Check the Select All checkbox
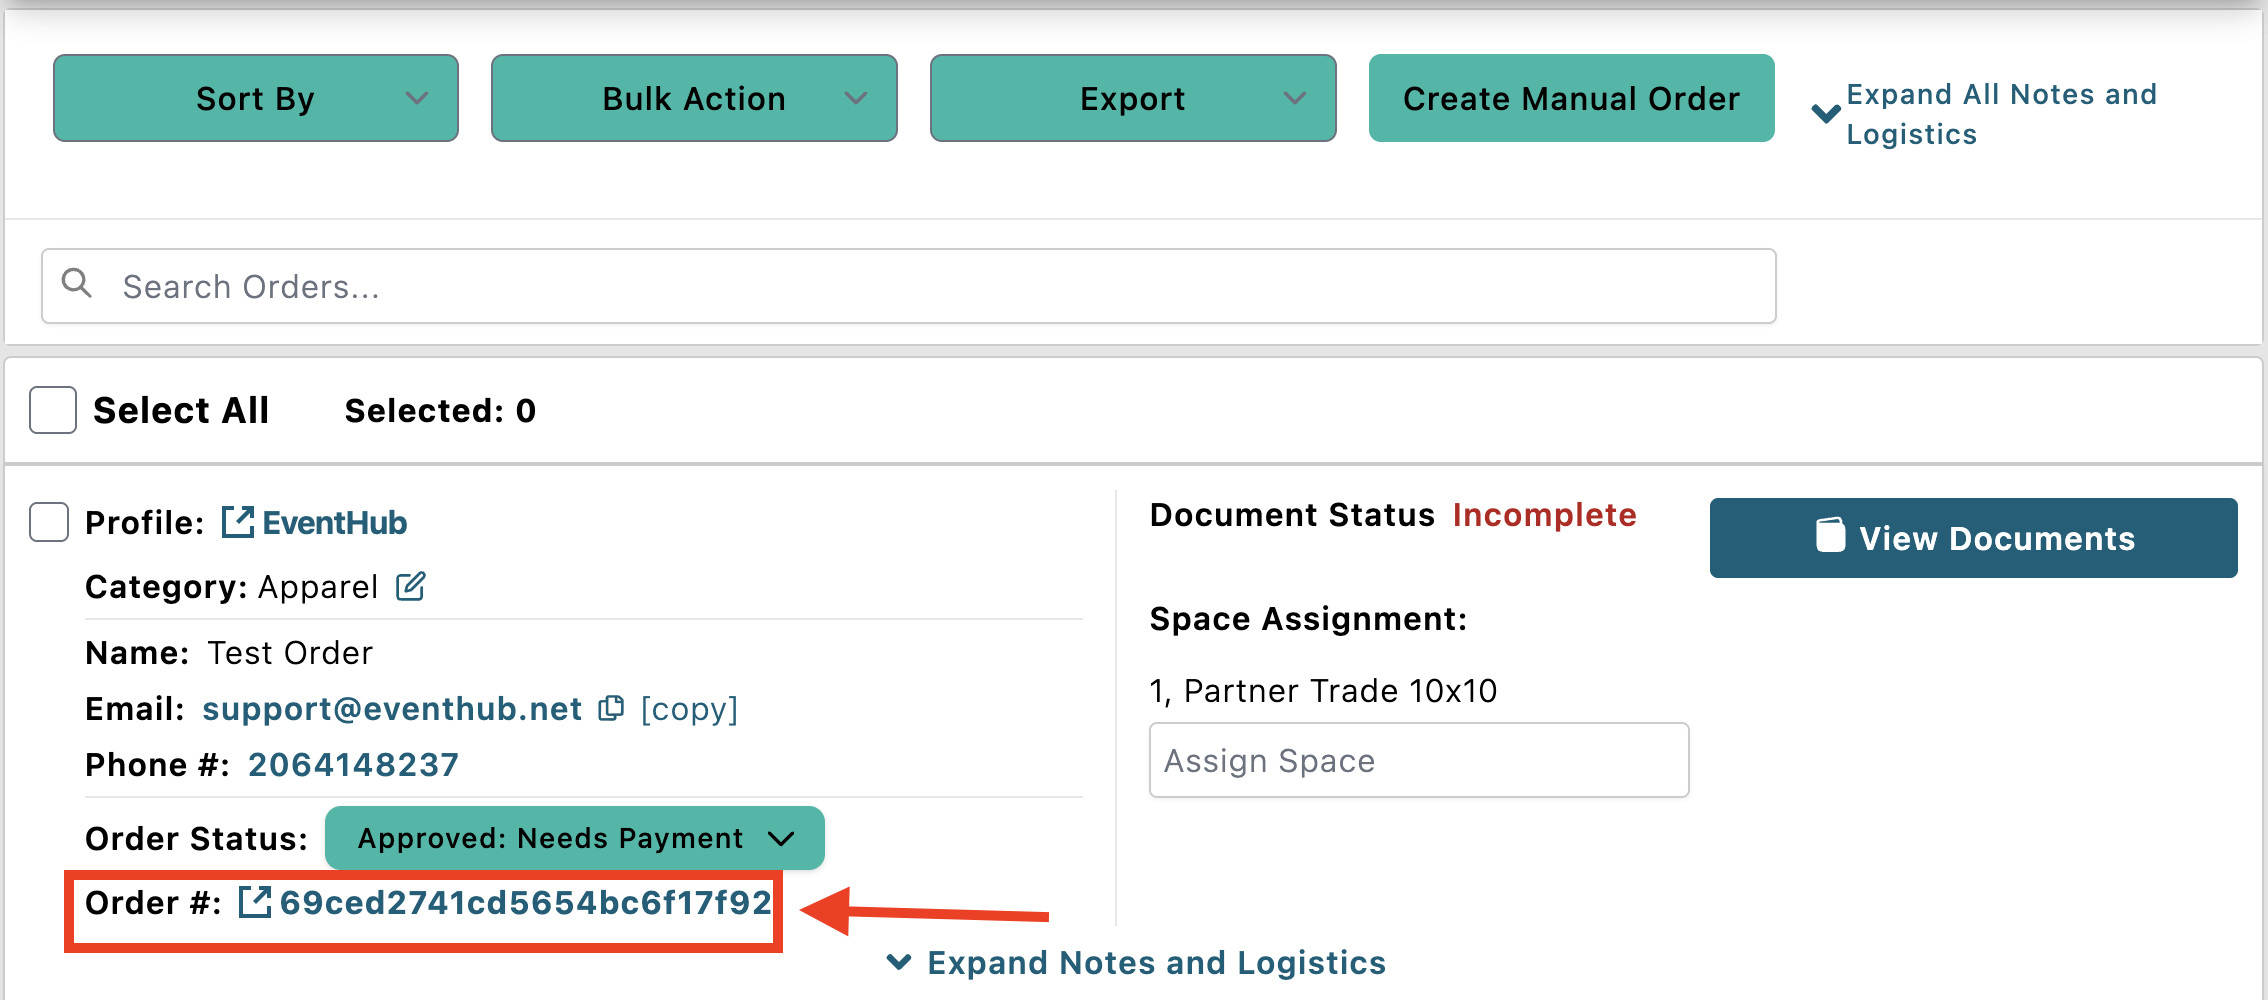 53,410
